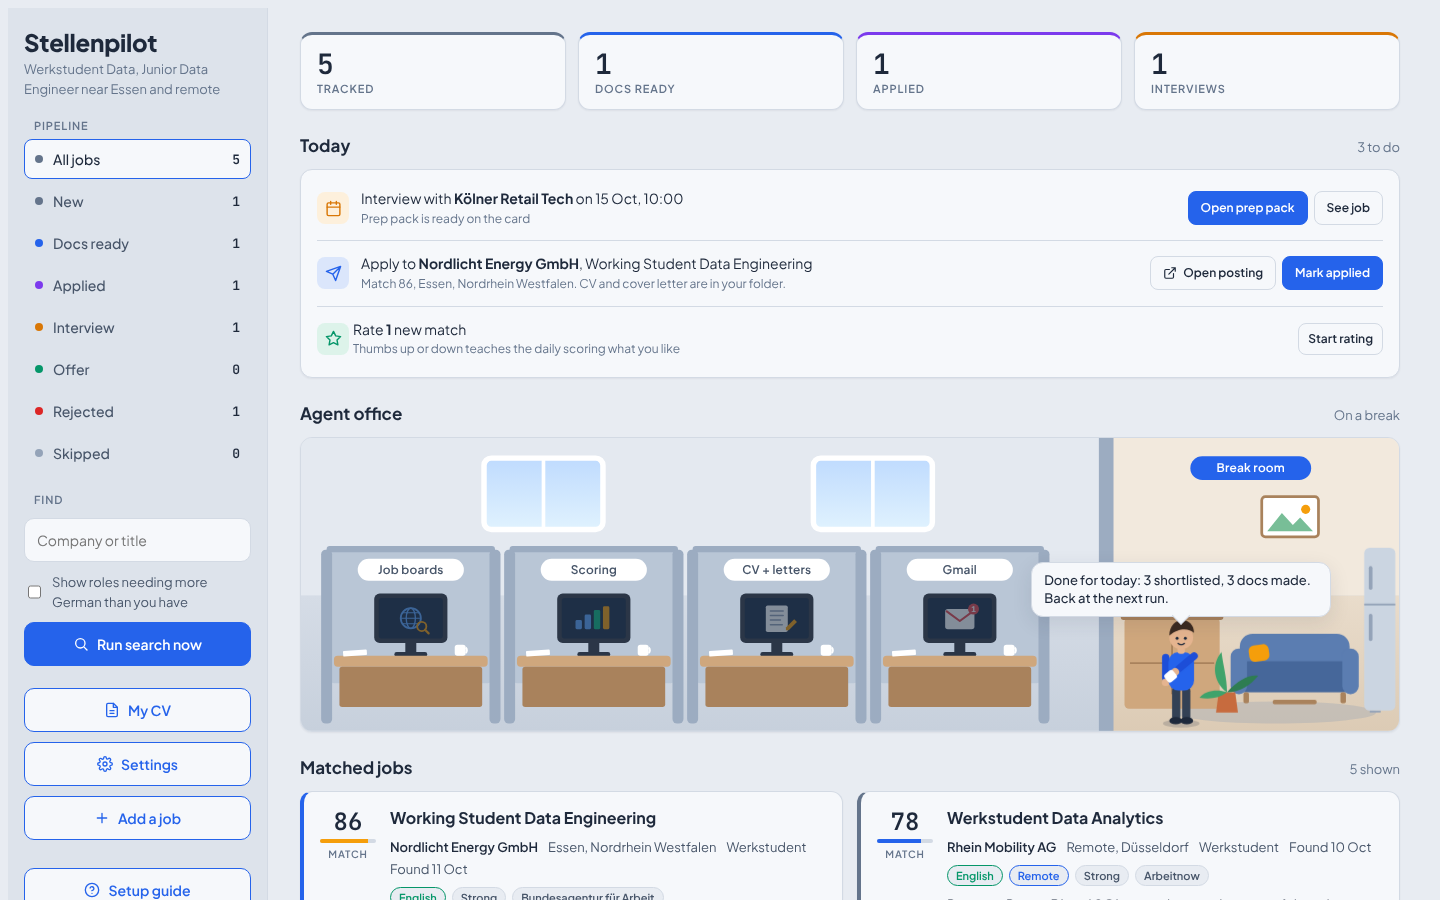The width and height of the screenshot is (1440, 900).
Task: Filter pipeline by Offer
Action: point(137,369)
